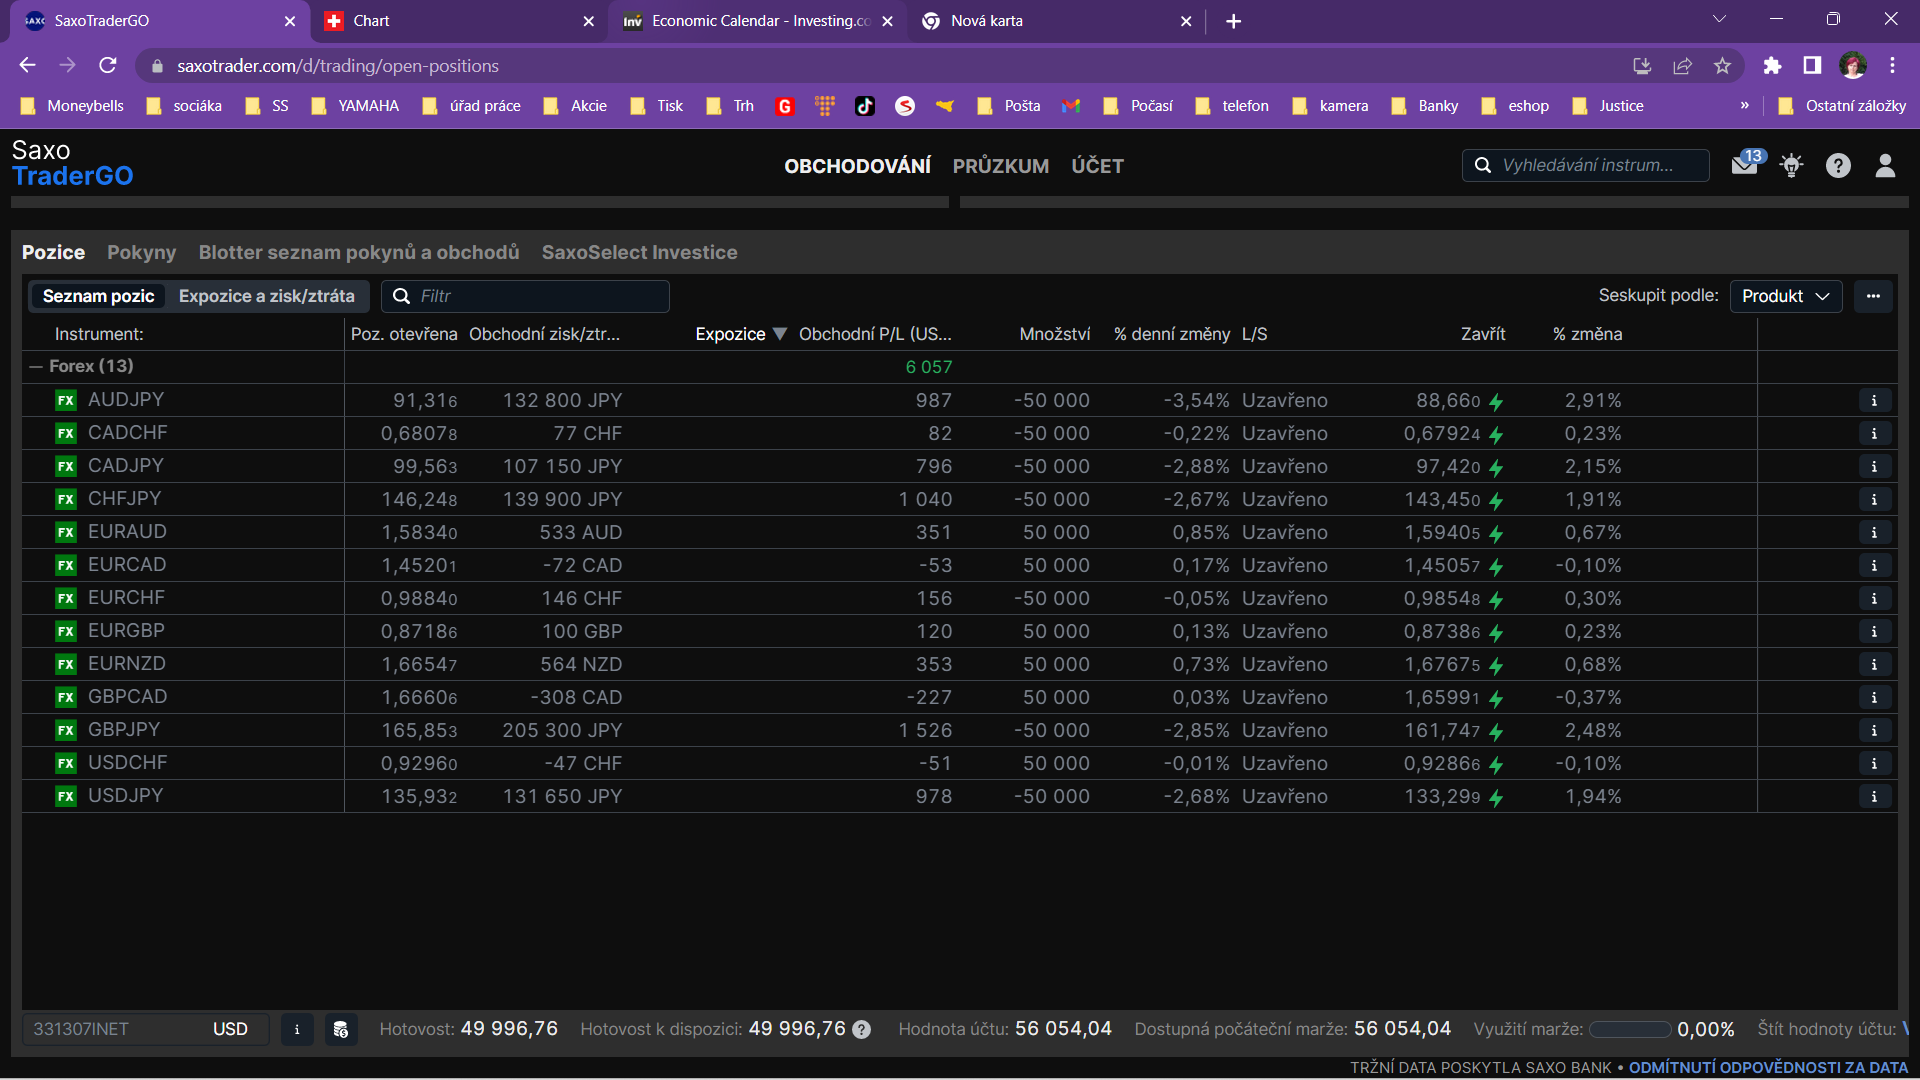The image size is (1920, 1080).
Task: Switch to Expozice a zisk/ztráta view
Action: tap(266, 296)
